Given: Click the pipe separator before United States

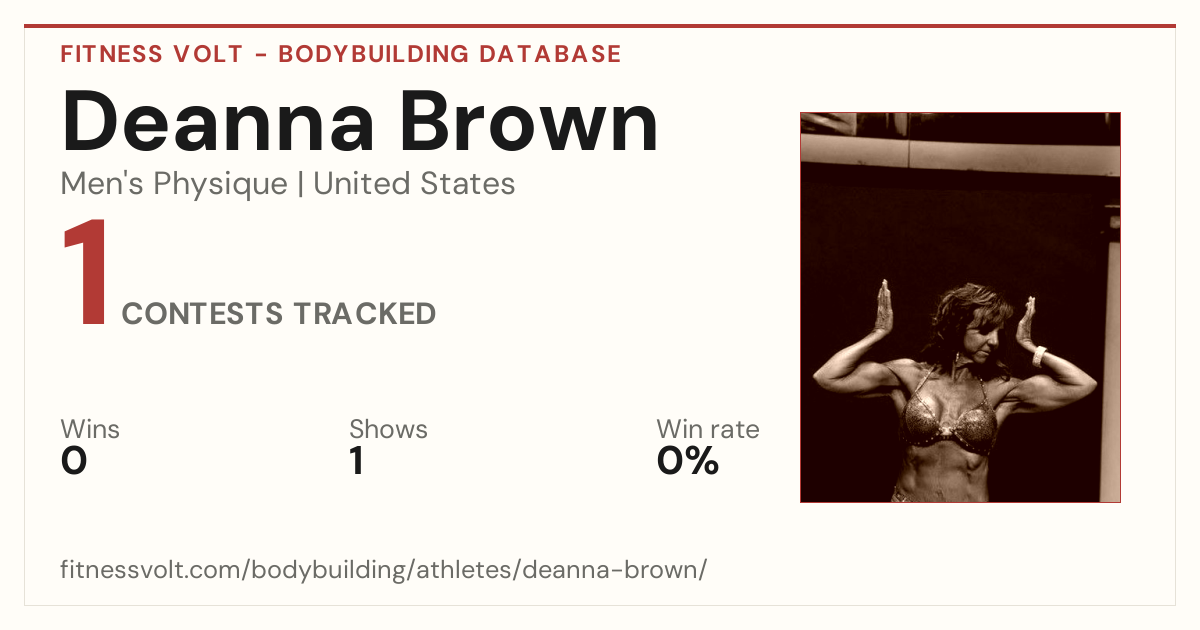Looking at the screenshot, I should (300, 185).
